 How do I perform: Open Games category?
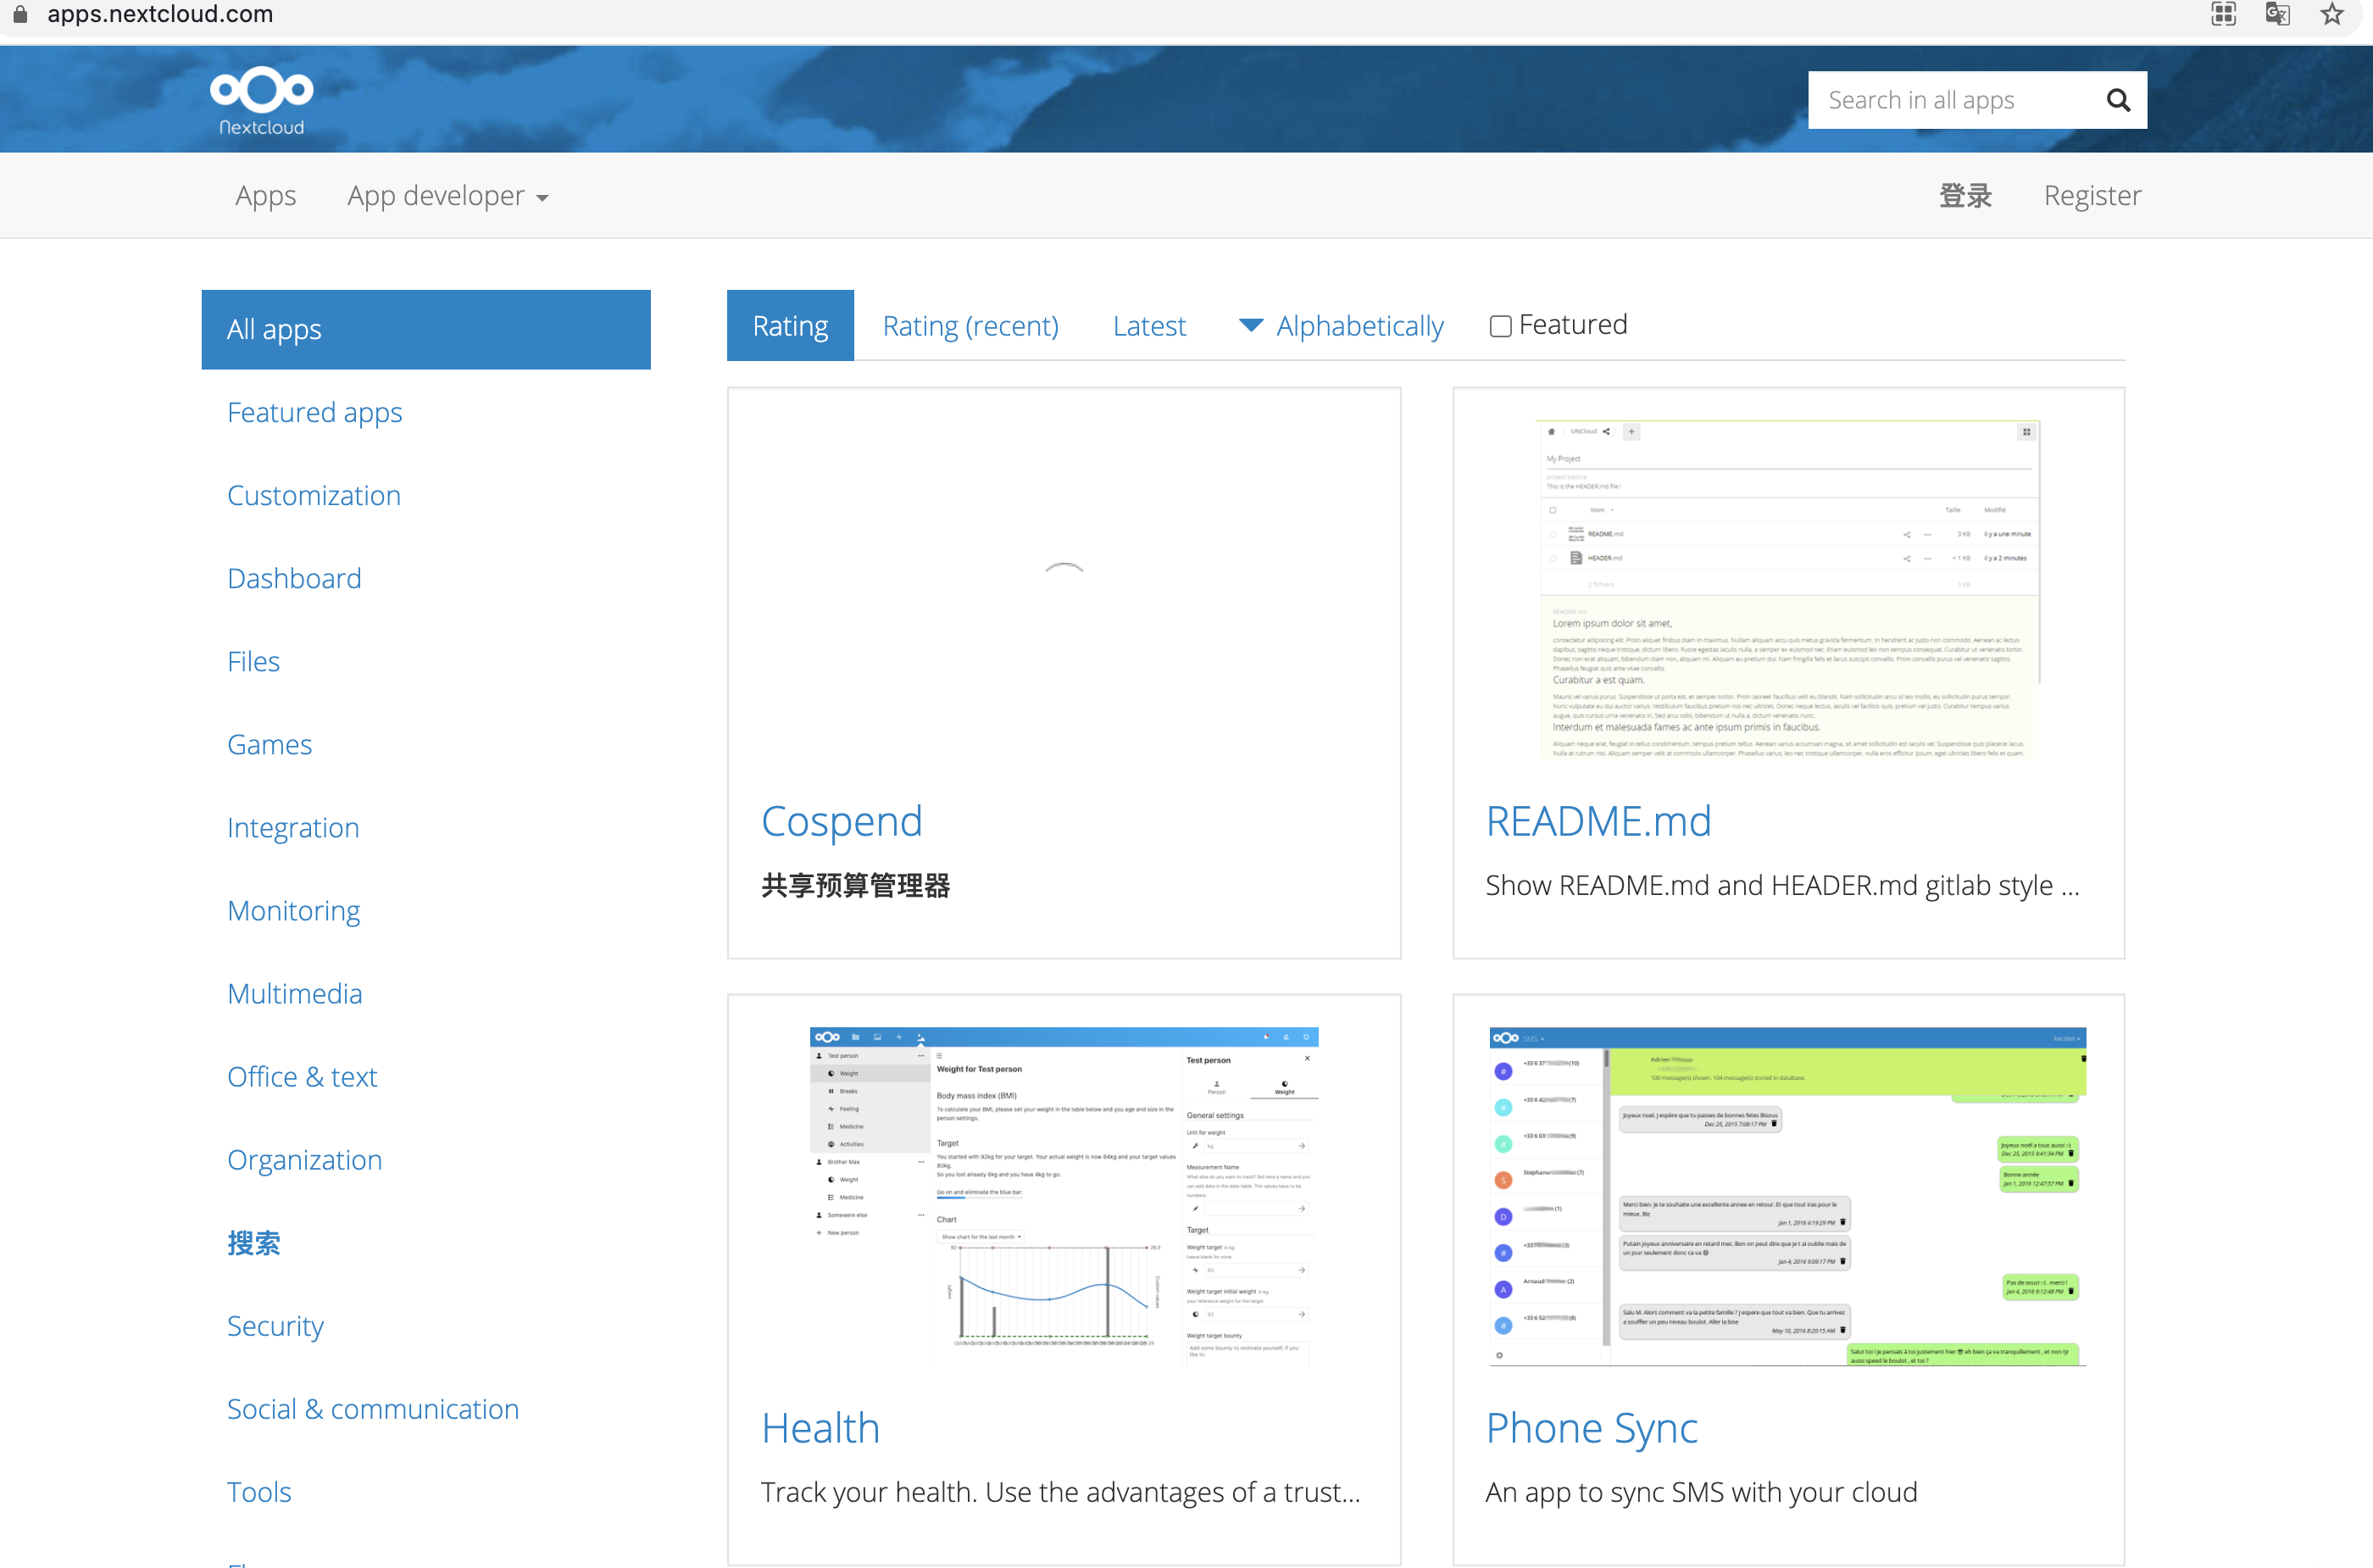(269, 744)
